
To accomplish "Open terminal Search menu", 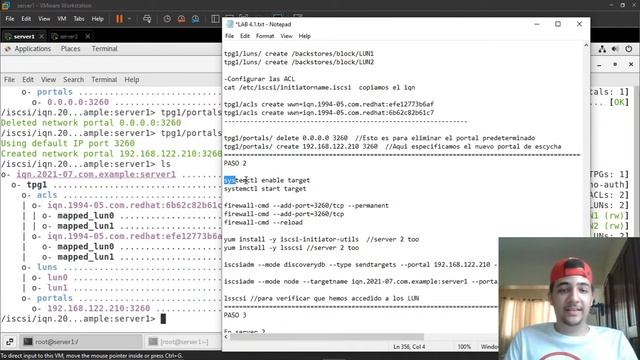I will click(x=73, y=80).
